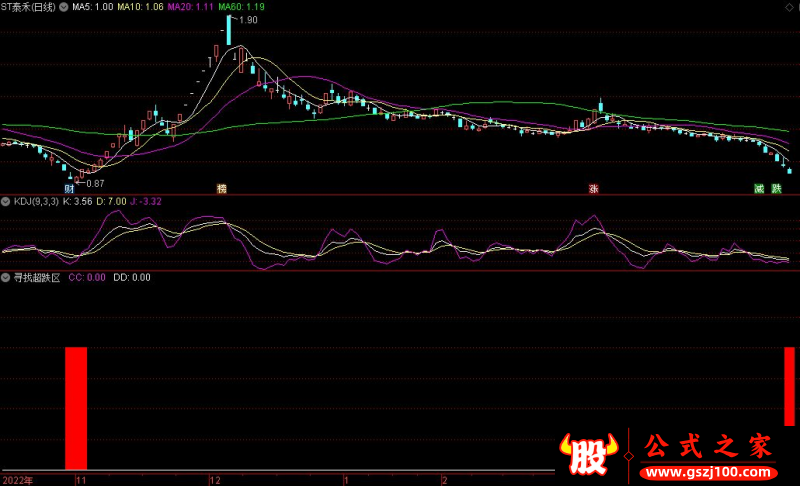Click the green 减 holdings-reduction marker
Viewport: 800px width, 486px height.
coord(759,188)
